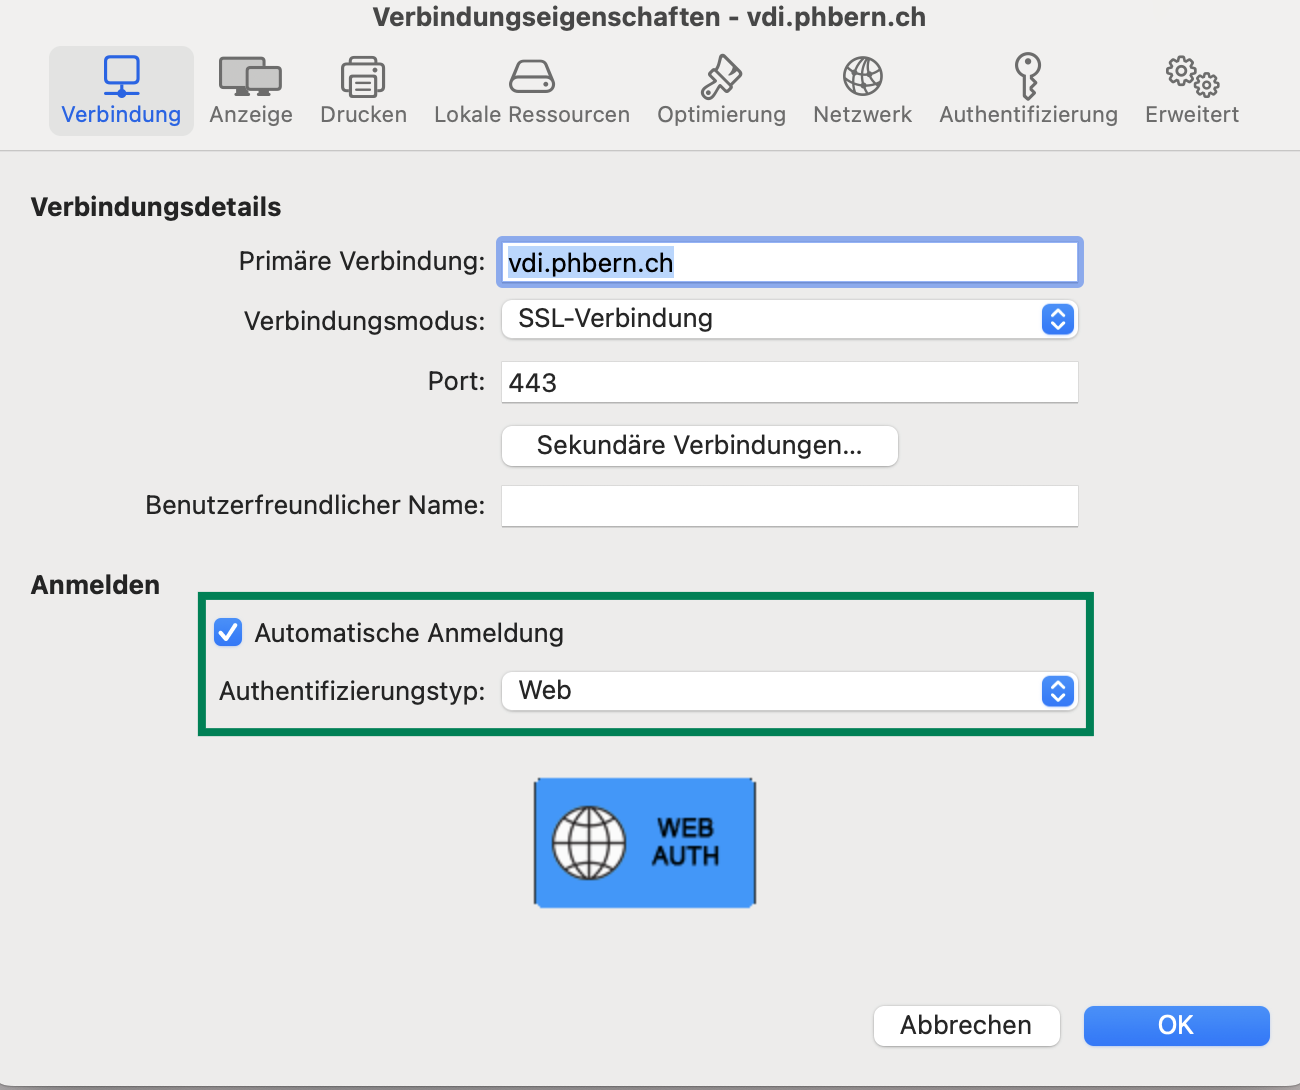The width and height of the screenshot is (1300, 1090).
Task: Open the Erweitert gears icon
Action: point(1190,90)
